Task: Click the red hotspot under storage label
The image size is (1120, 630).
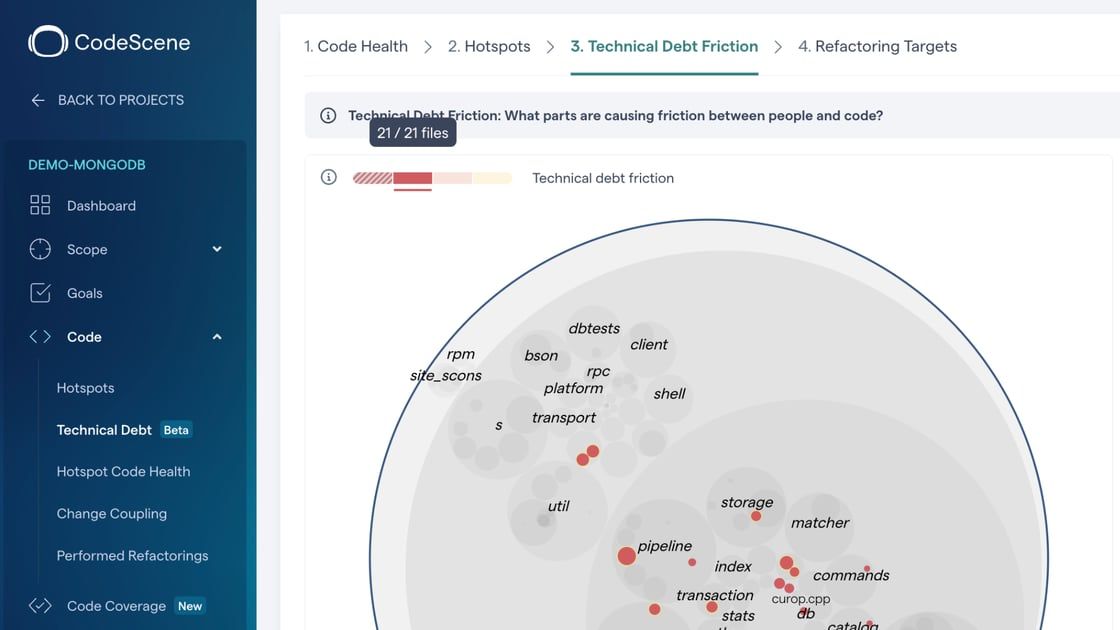Action: [756, 516]
